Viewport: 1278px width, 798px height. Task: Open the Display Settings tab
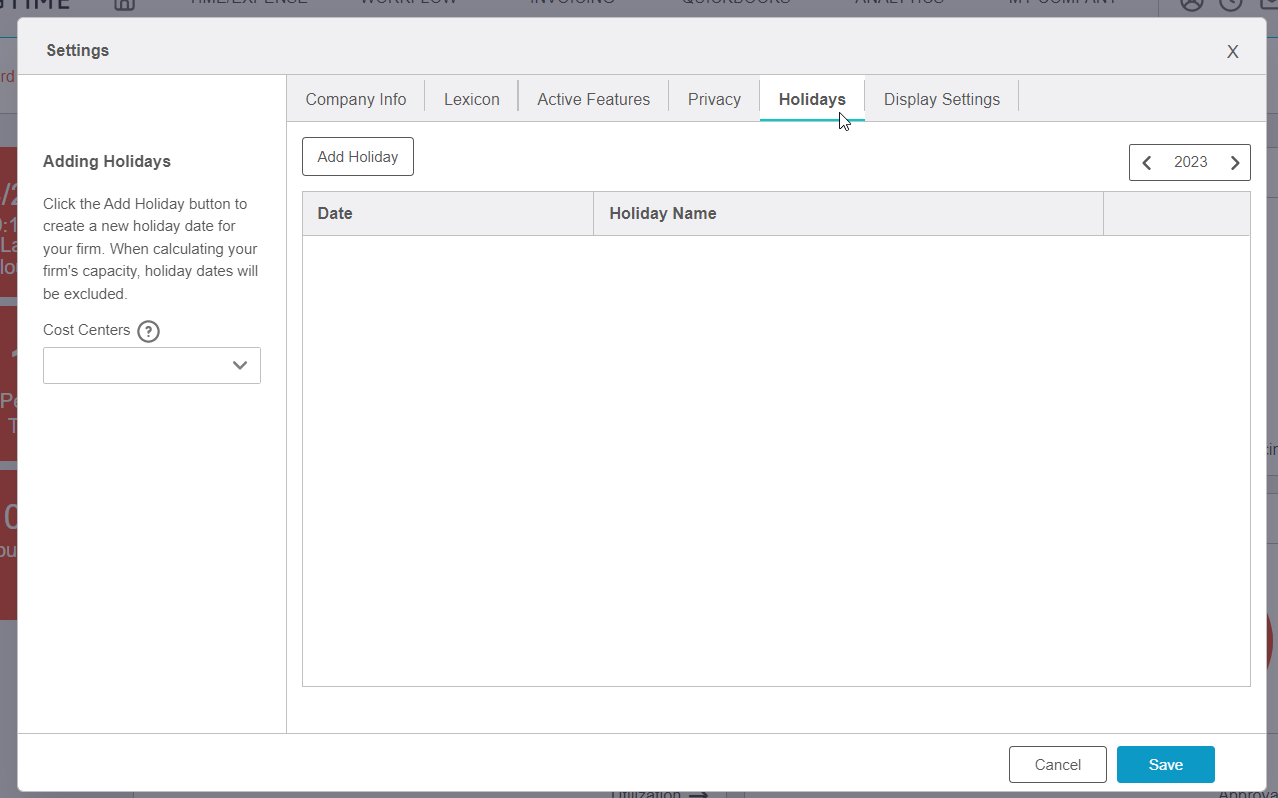click(x=941, y=99)
